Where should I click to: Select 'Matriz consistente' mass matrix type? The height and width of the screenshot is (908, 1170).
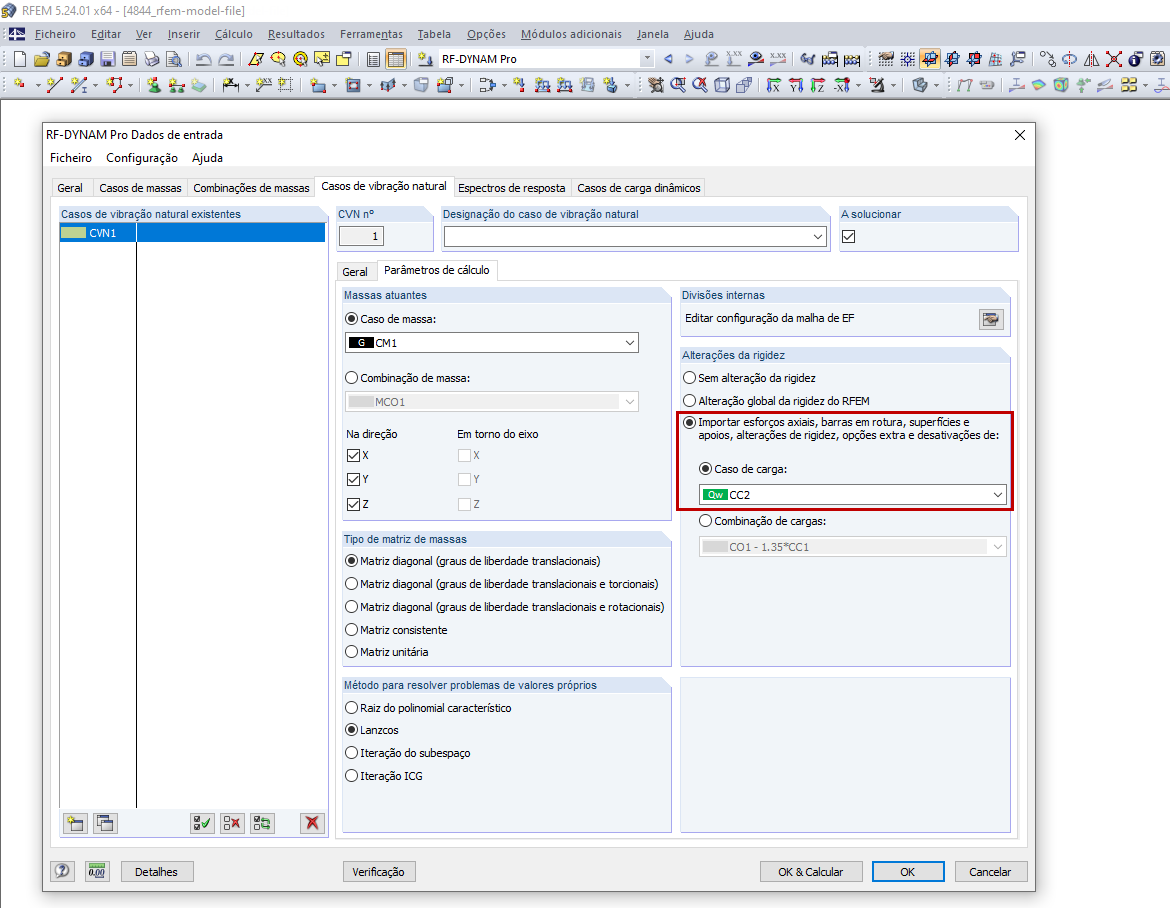(351, 630)
